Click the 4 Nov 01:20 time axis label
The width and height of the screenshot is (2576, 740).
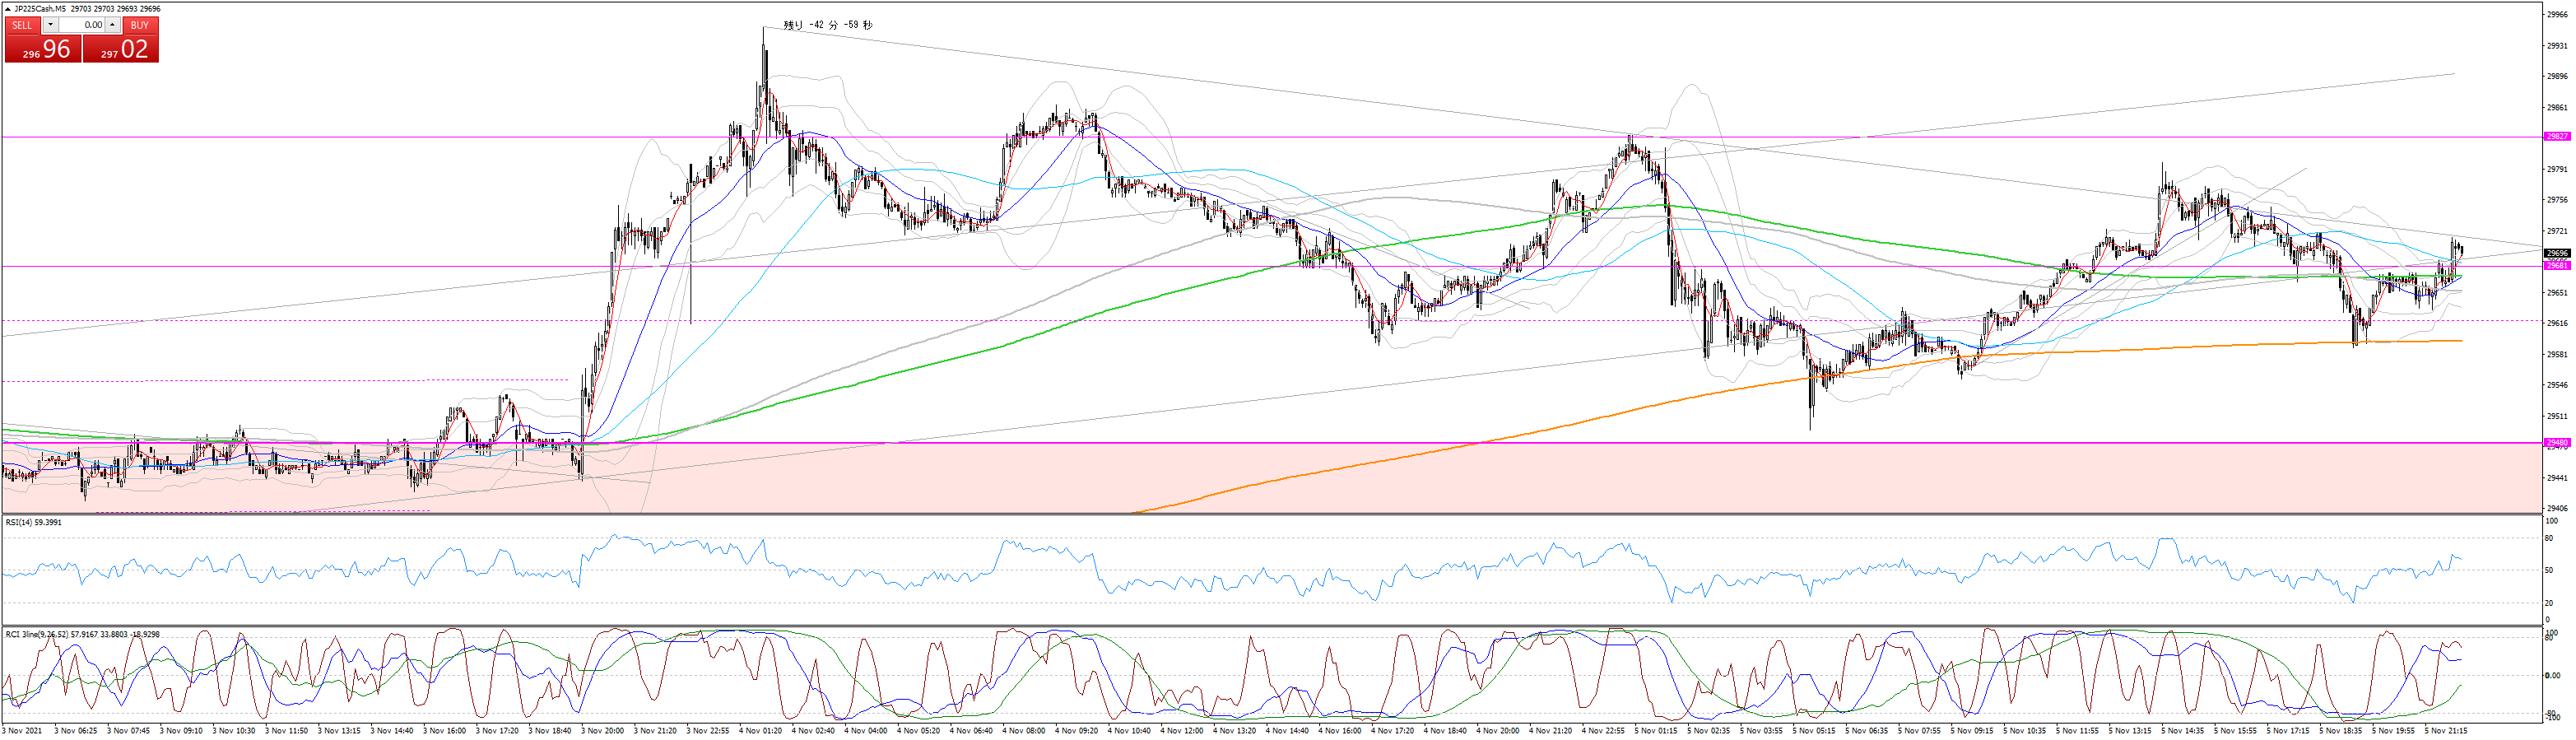[x=759, y=731]
